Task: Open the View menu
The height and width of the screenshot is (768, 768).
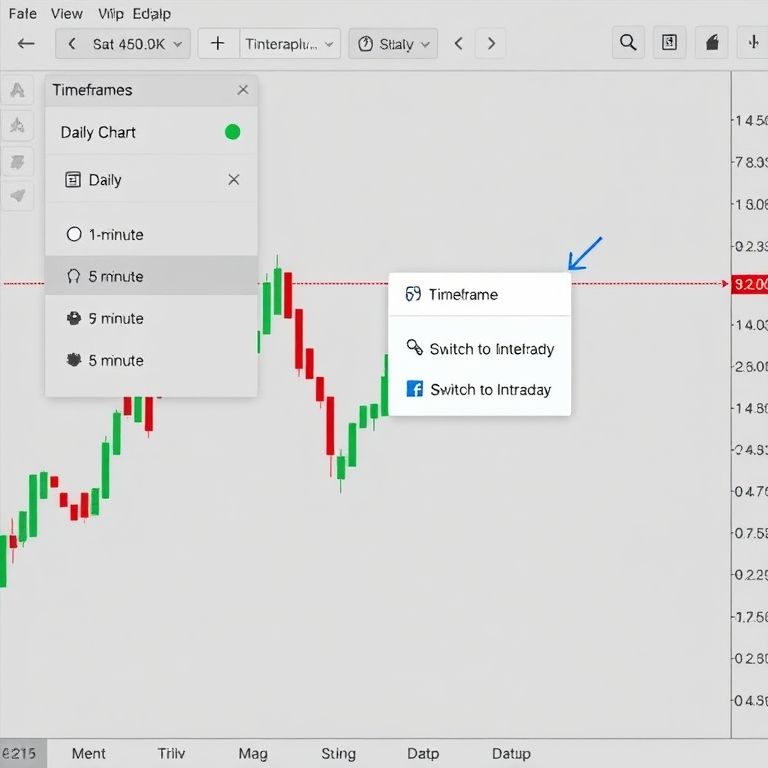Action: coord(67,13)
